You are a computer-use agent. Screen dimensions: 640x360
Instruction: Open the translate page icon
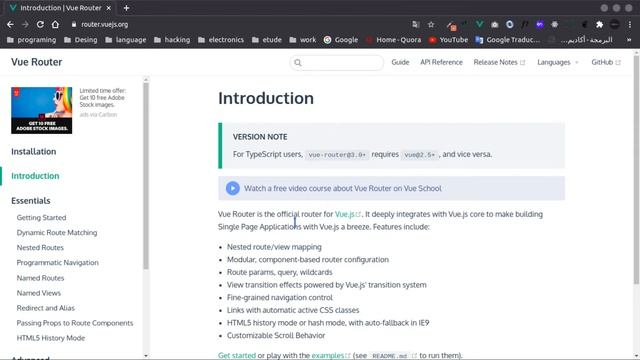pos(416,24)
